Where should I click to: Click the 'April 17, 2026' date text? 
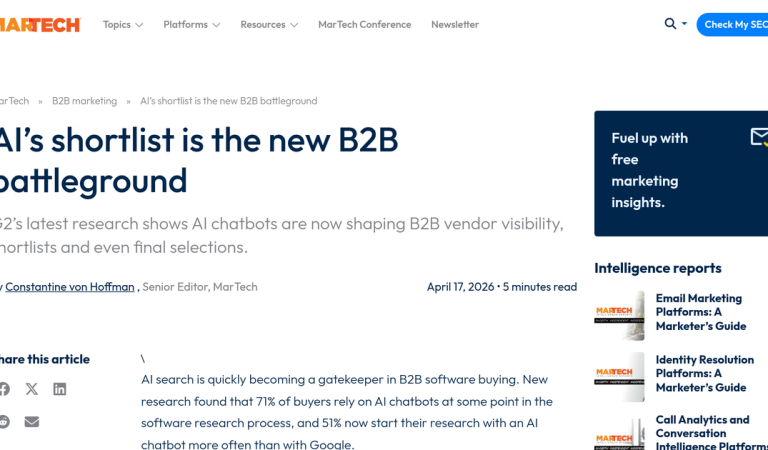460,287
